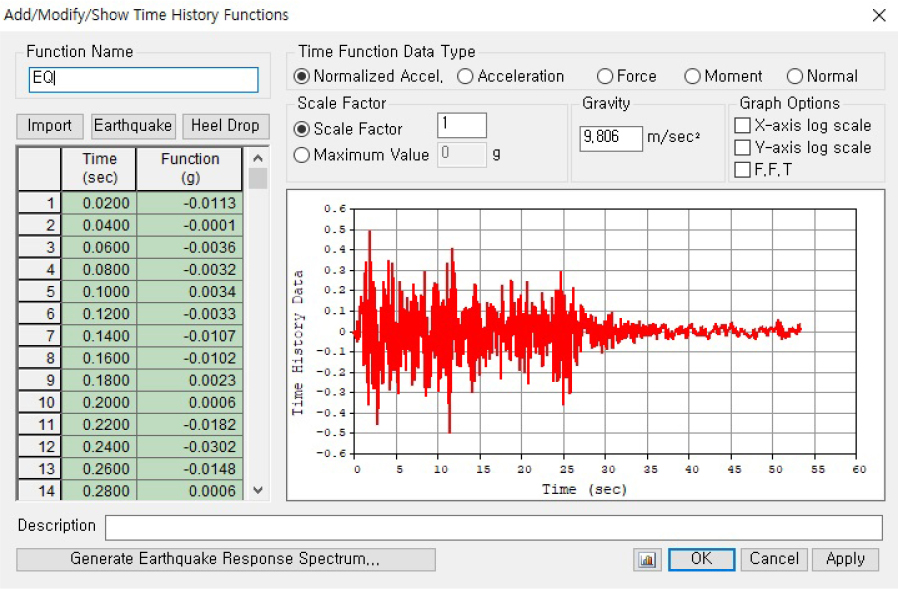Close the Time History Functions dialog
The height and width of the screenshot is (589, 898).
[x=879, y=15]
